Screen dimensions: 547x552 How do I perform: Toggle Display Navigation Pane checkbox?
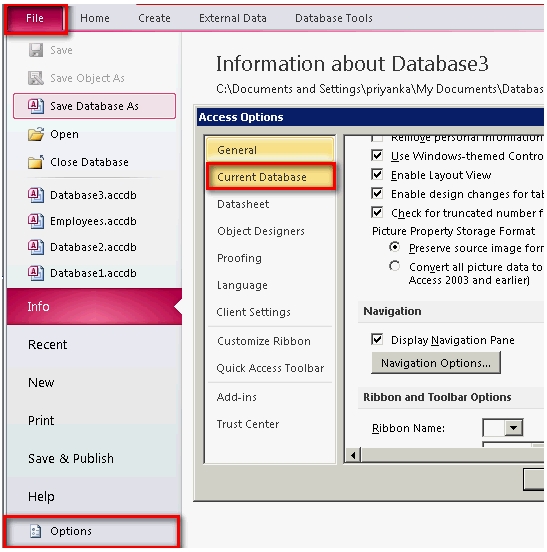[x=377, y=339]
